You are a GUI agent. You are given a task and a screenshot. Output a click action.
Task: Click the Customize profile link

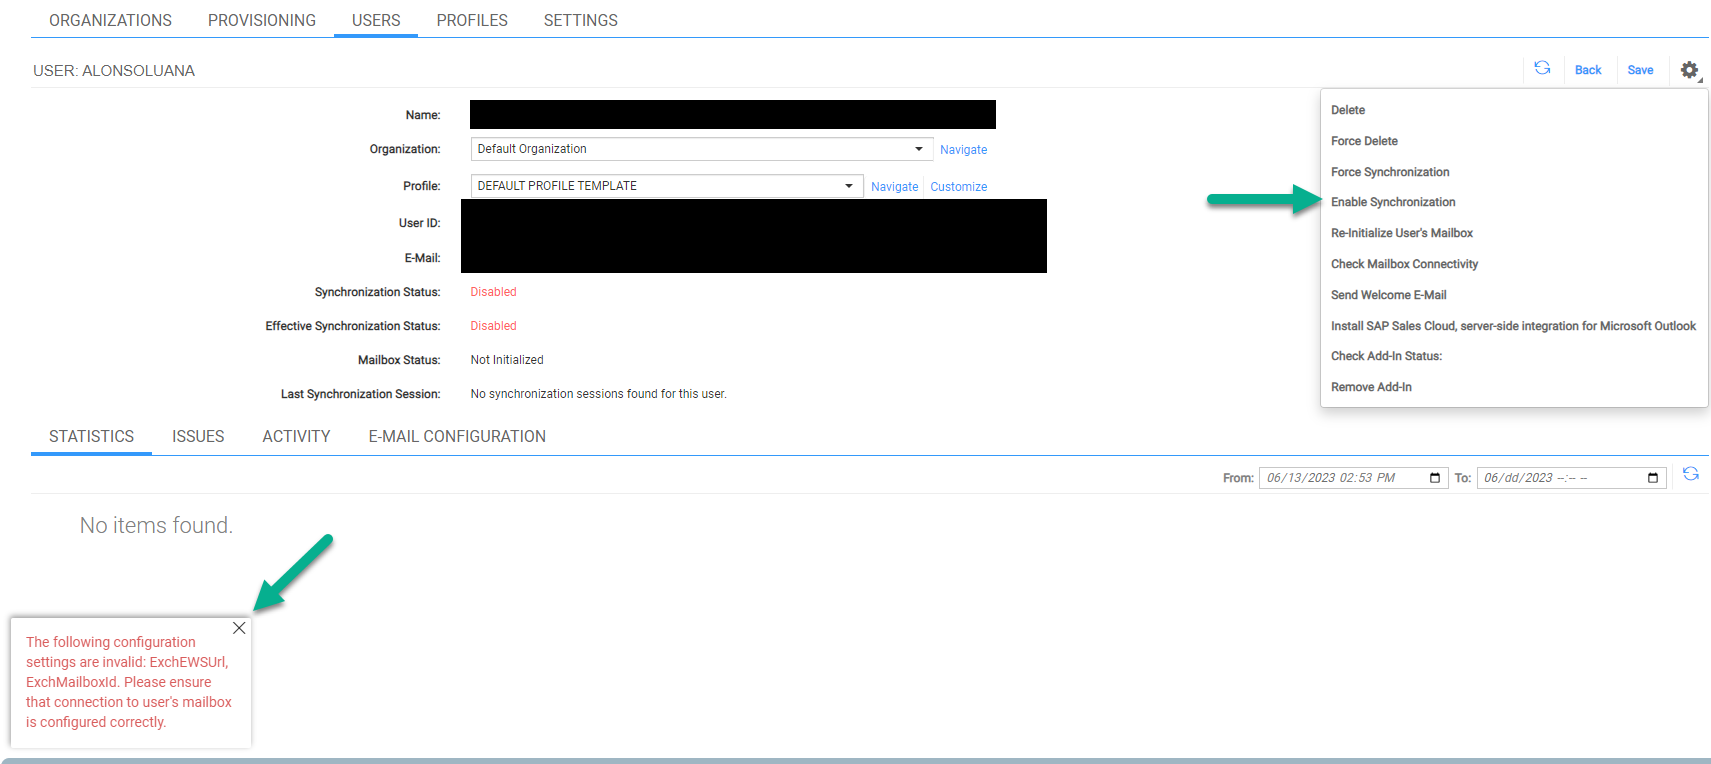[958, 187]
